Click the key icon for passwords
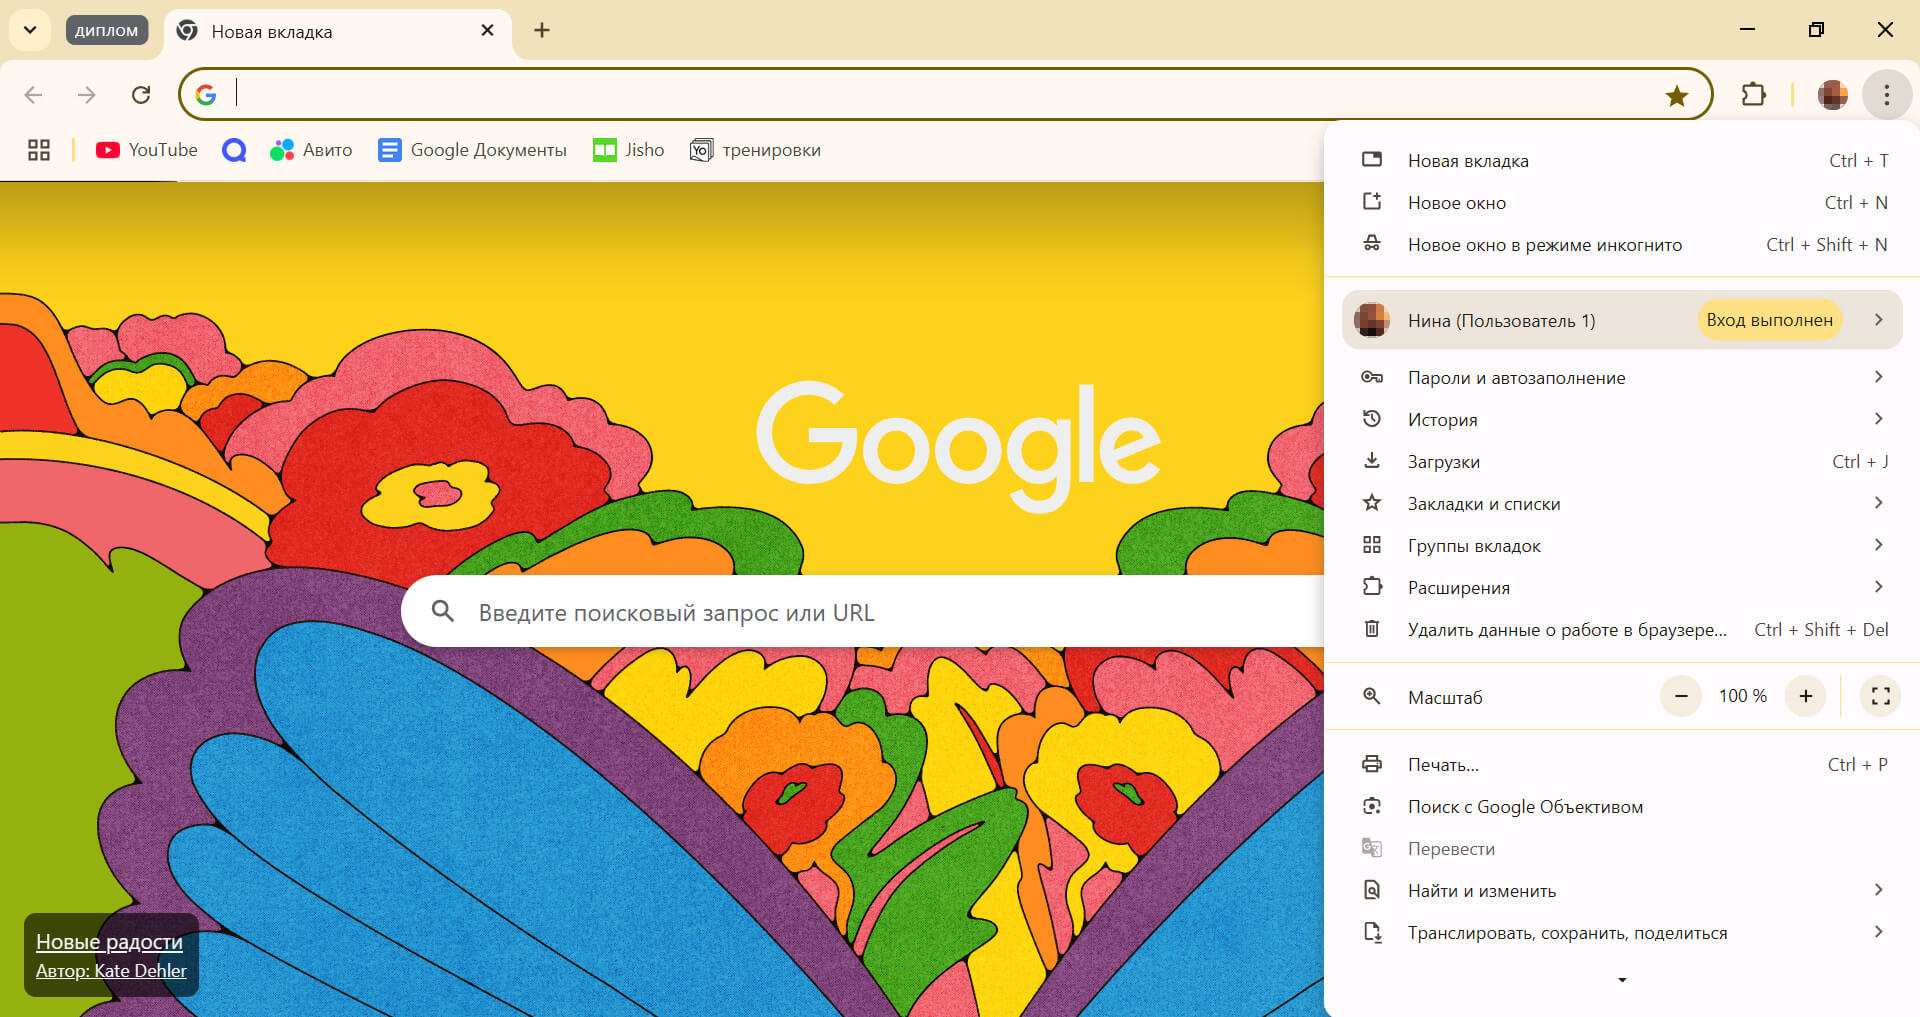The image size is (1920, 1017). [1372, 377]
